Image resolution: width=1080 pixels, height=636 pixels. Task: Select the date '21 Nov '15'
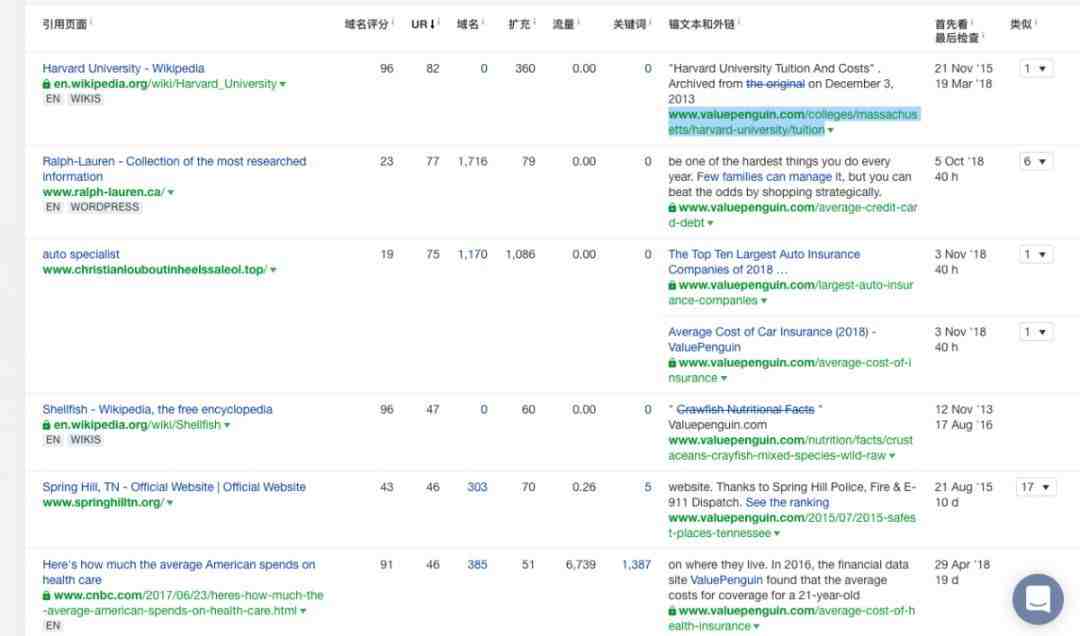click(x=964, y=68)
